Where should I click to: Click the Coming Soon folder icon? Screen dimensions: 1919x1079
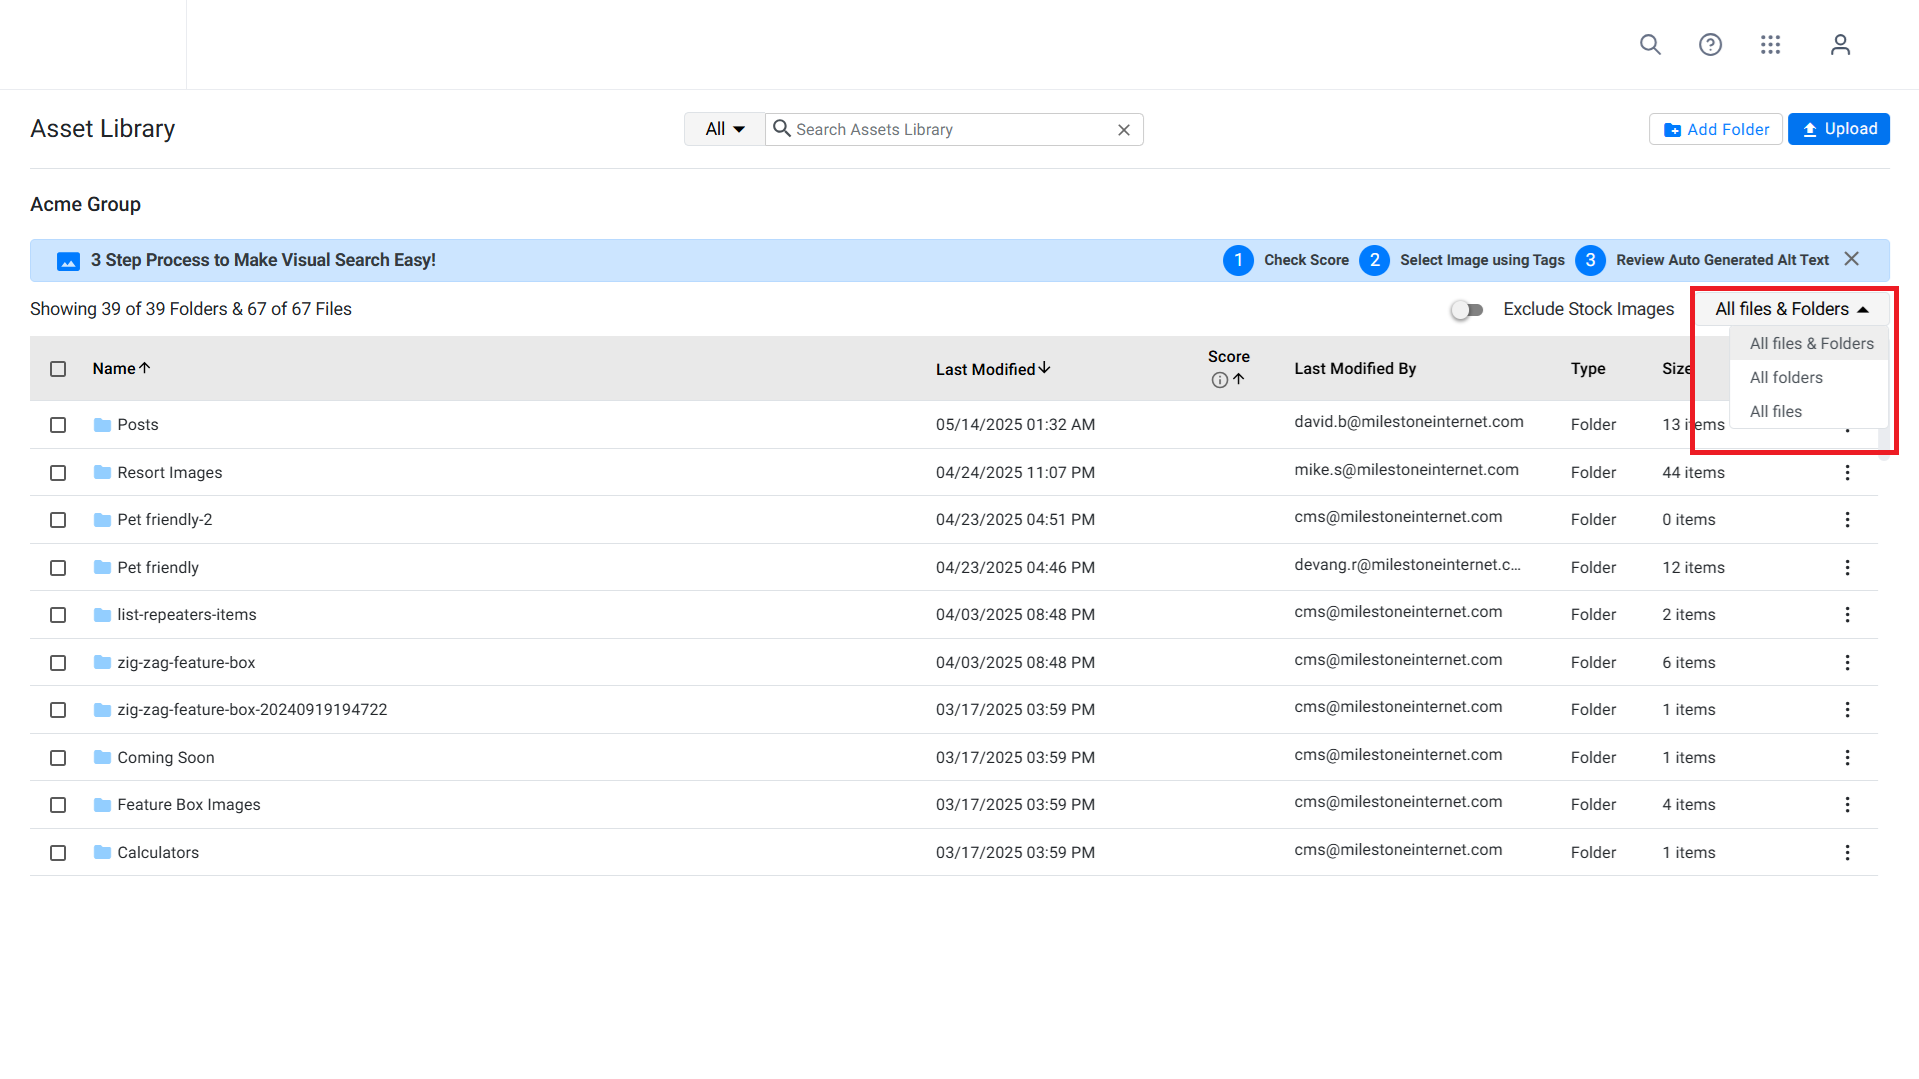(x=102, y=757)
